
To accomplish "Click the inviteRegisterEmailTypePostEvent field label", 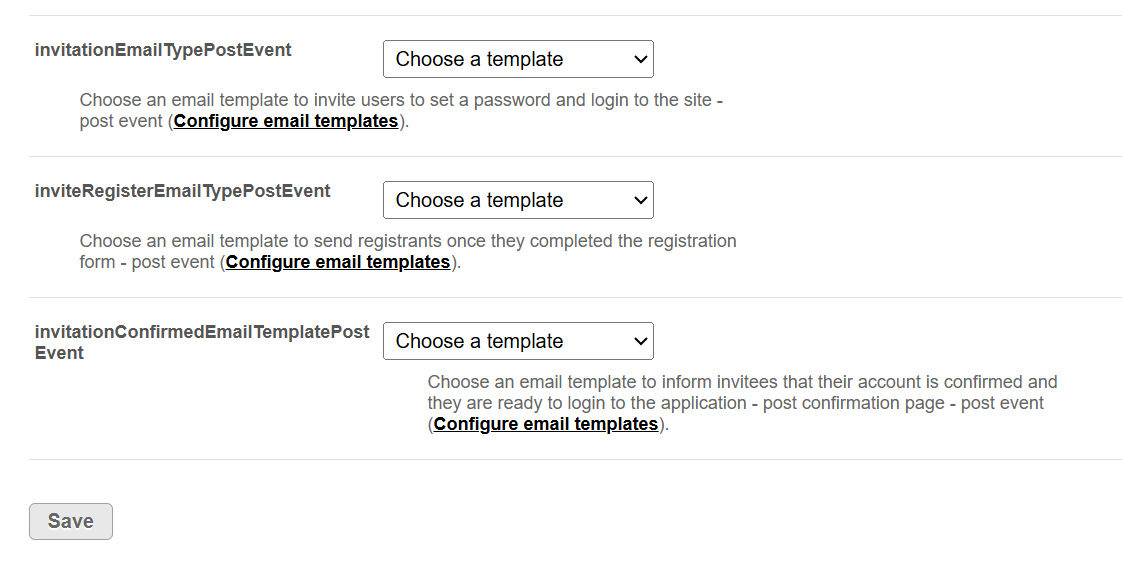I will point(182,191).
